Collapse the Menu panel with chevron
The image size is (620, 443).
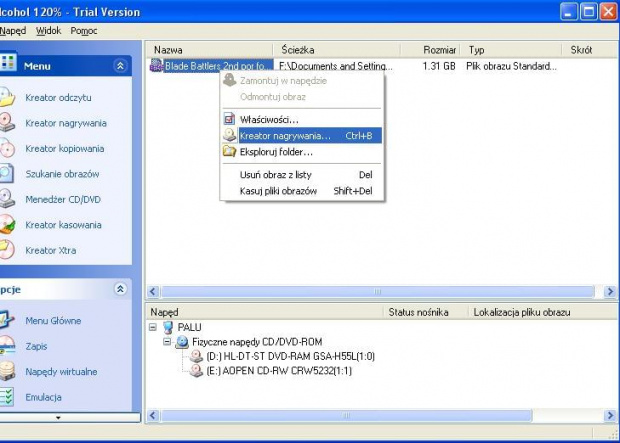(120, 66)
